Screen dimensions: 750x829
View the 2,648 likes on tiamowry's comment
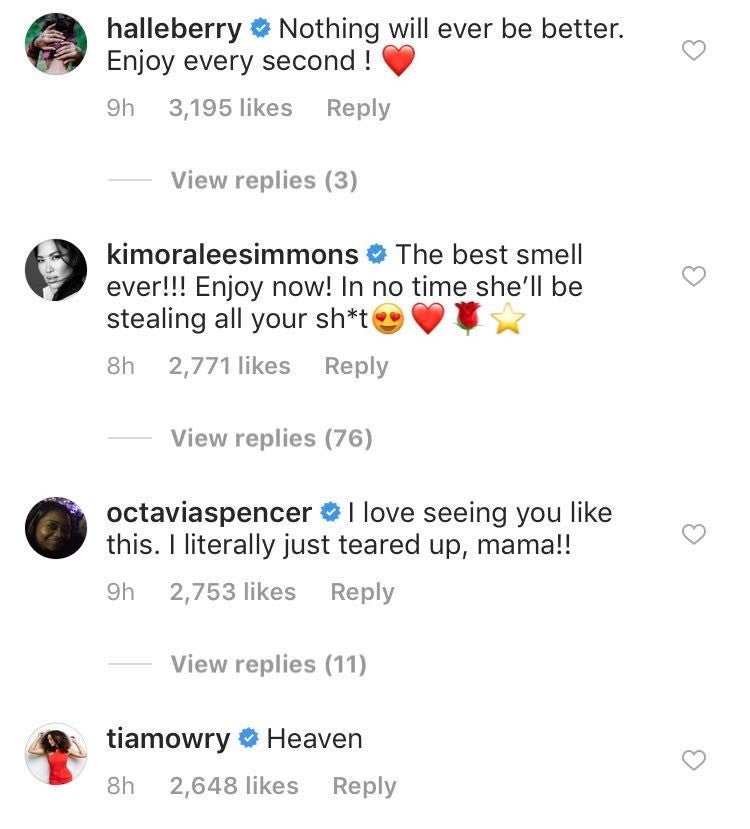(x=234, y=786)
